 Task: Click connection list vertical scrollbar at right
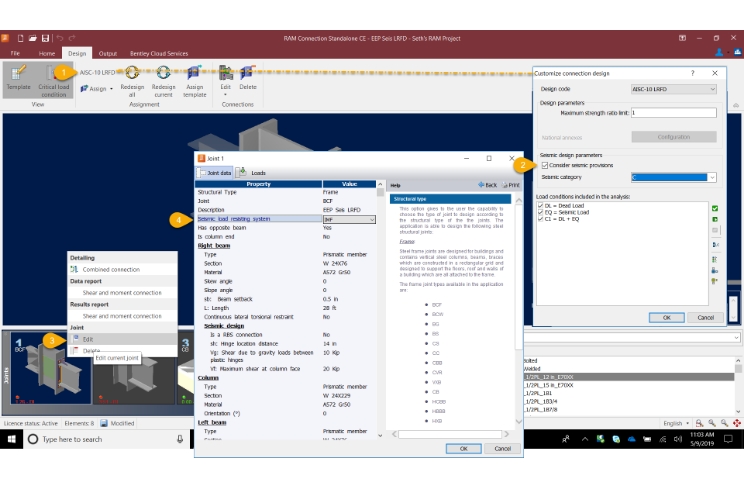coord(738,385)
